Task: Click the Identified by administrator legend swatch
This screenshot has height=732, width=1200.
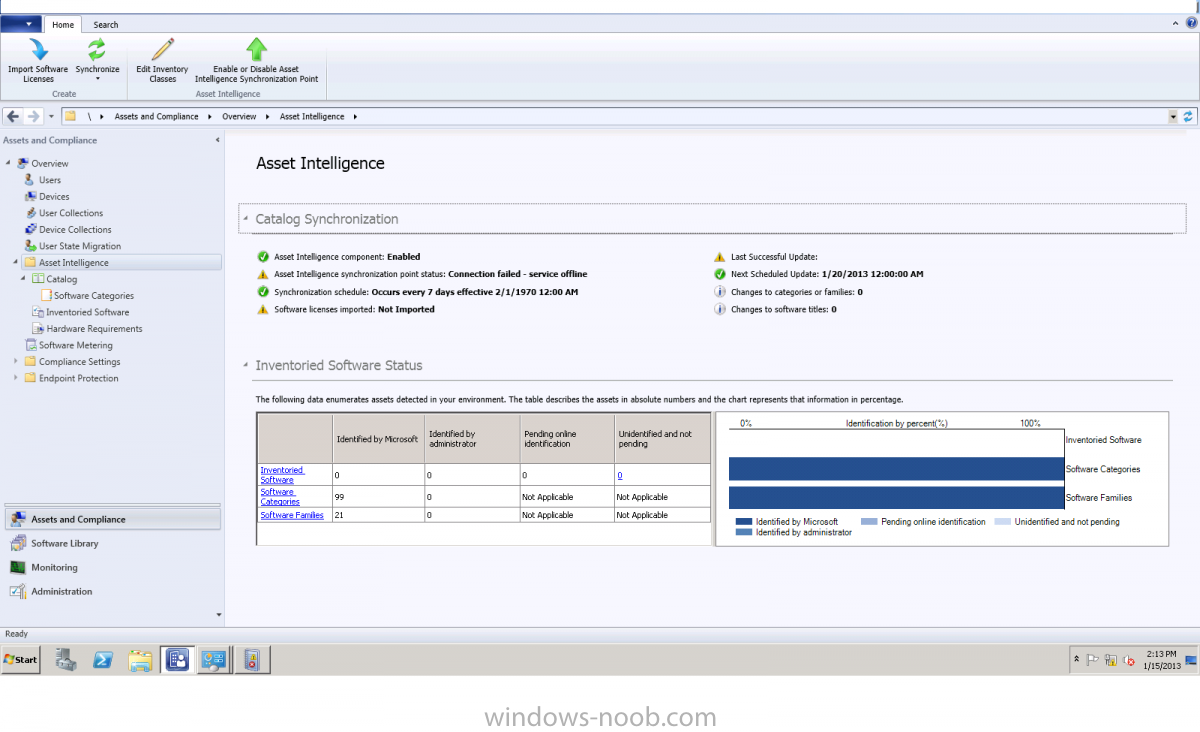Action: (x=744, y=533)
